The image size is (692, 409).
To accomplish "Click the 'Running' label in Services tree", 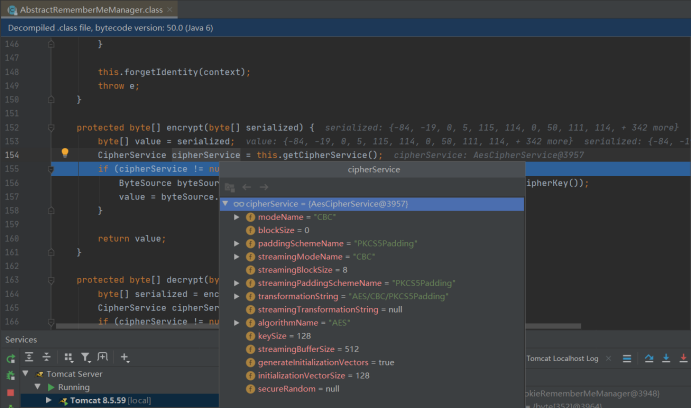I will click(x=74, y=387).
